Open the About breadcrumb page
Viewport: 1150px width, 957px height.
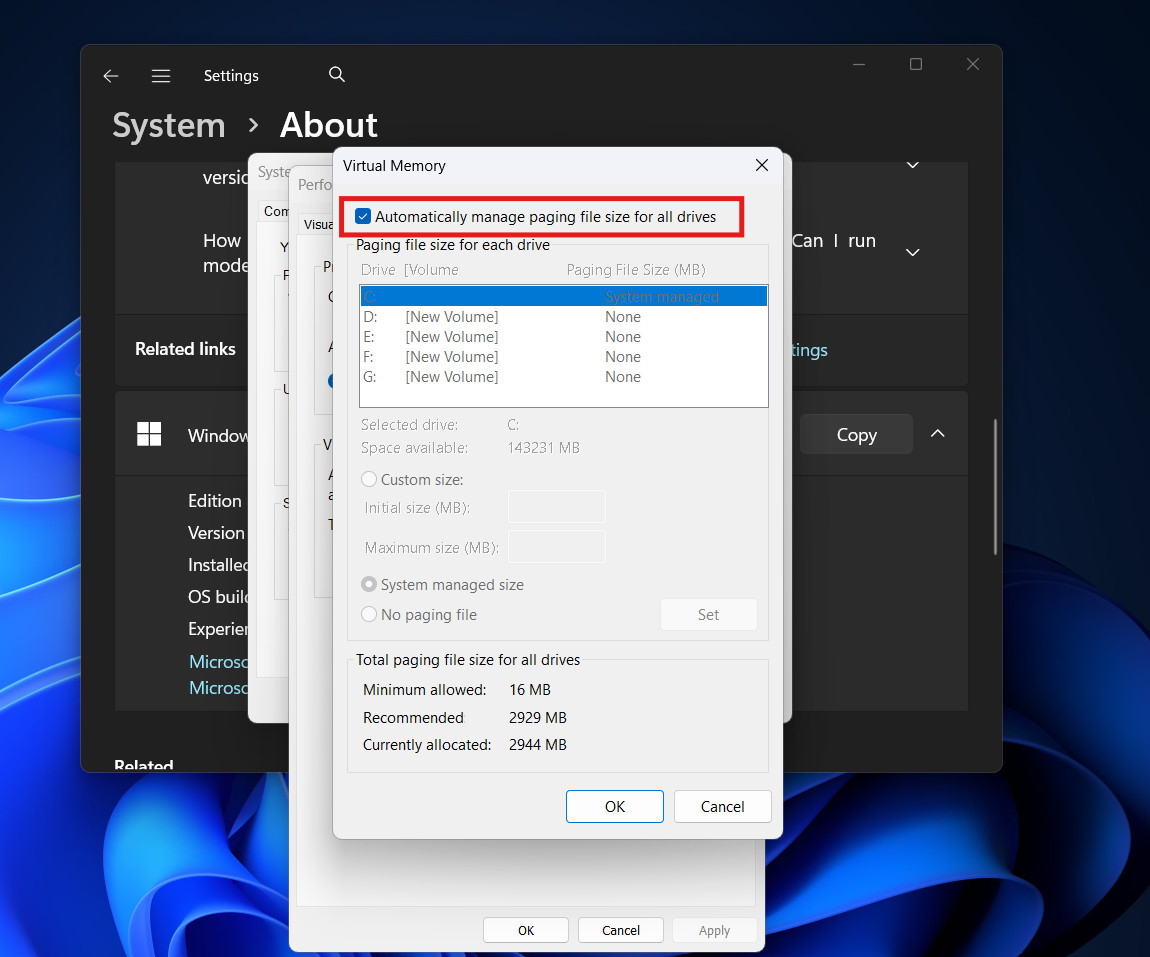click(x=328, y=125)
